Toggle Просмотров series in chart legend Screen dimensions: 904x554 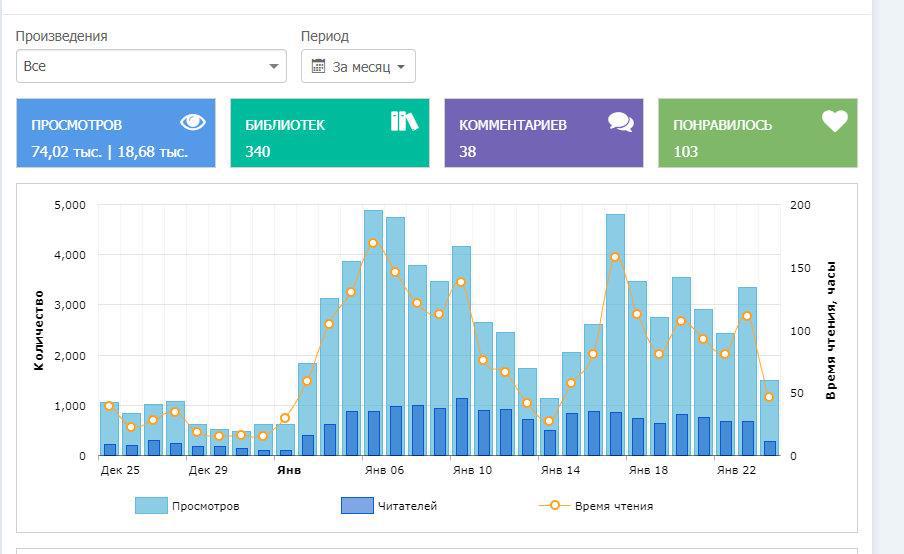(205, 506)
